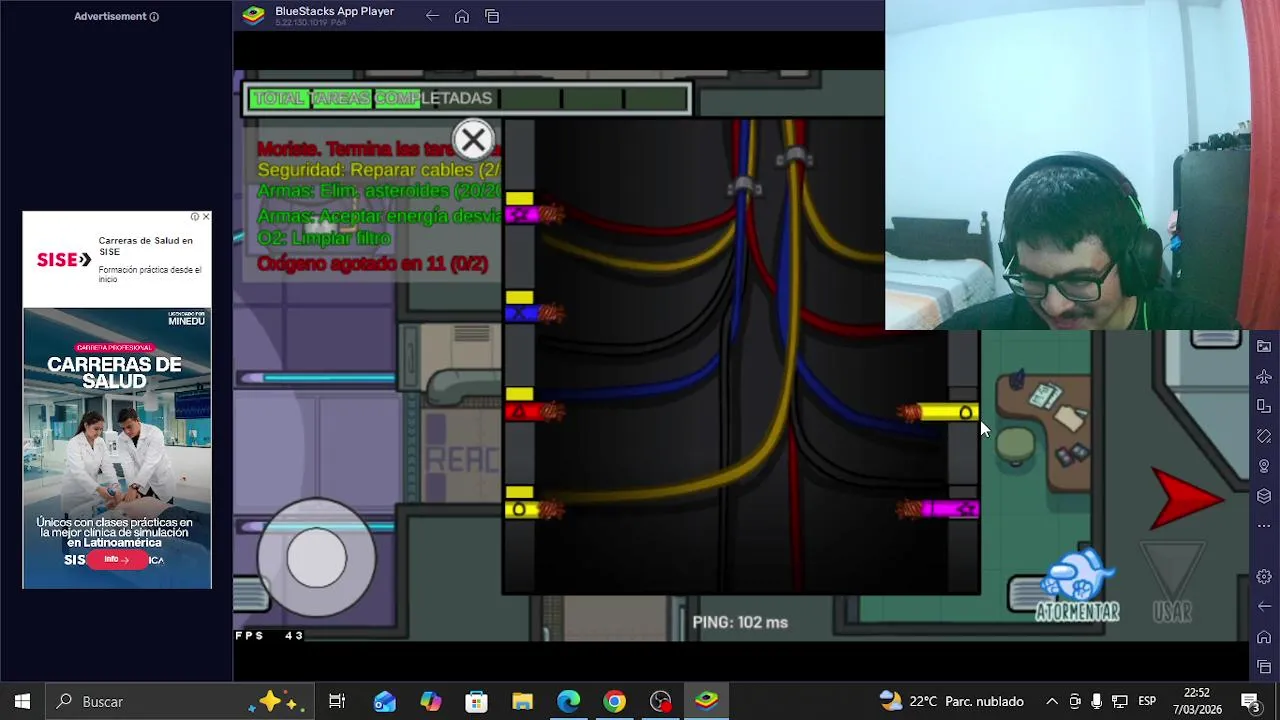The height and width of the screenshot is (720, 1280).
Task: Open the notification center icon
Action: tap(1250, 702)
